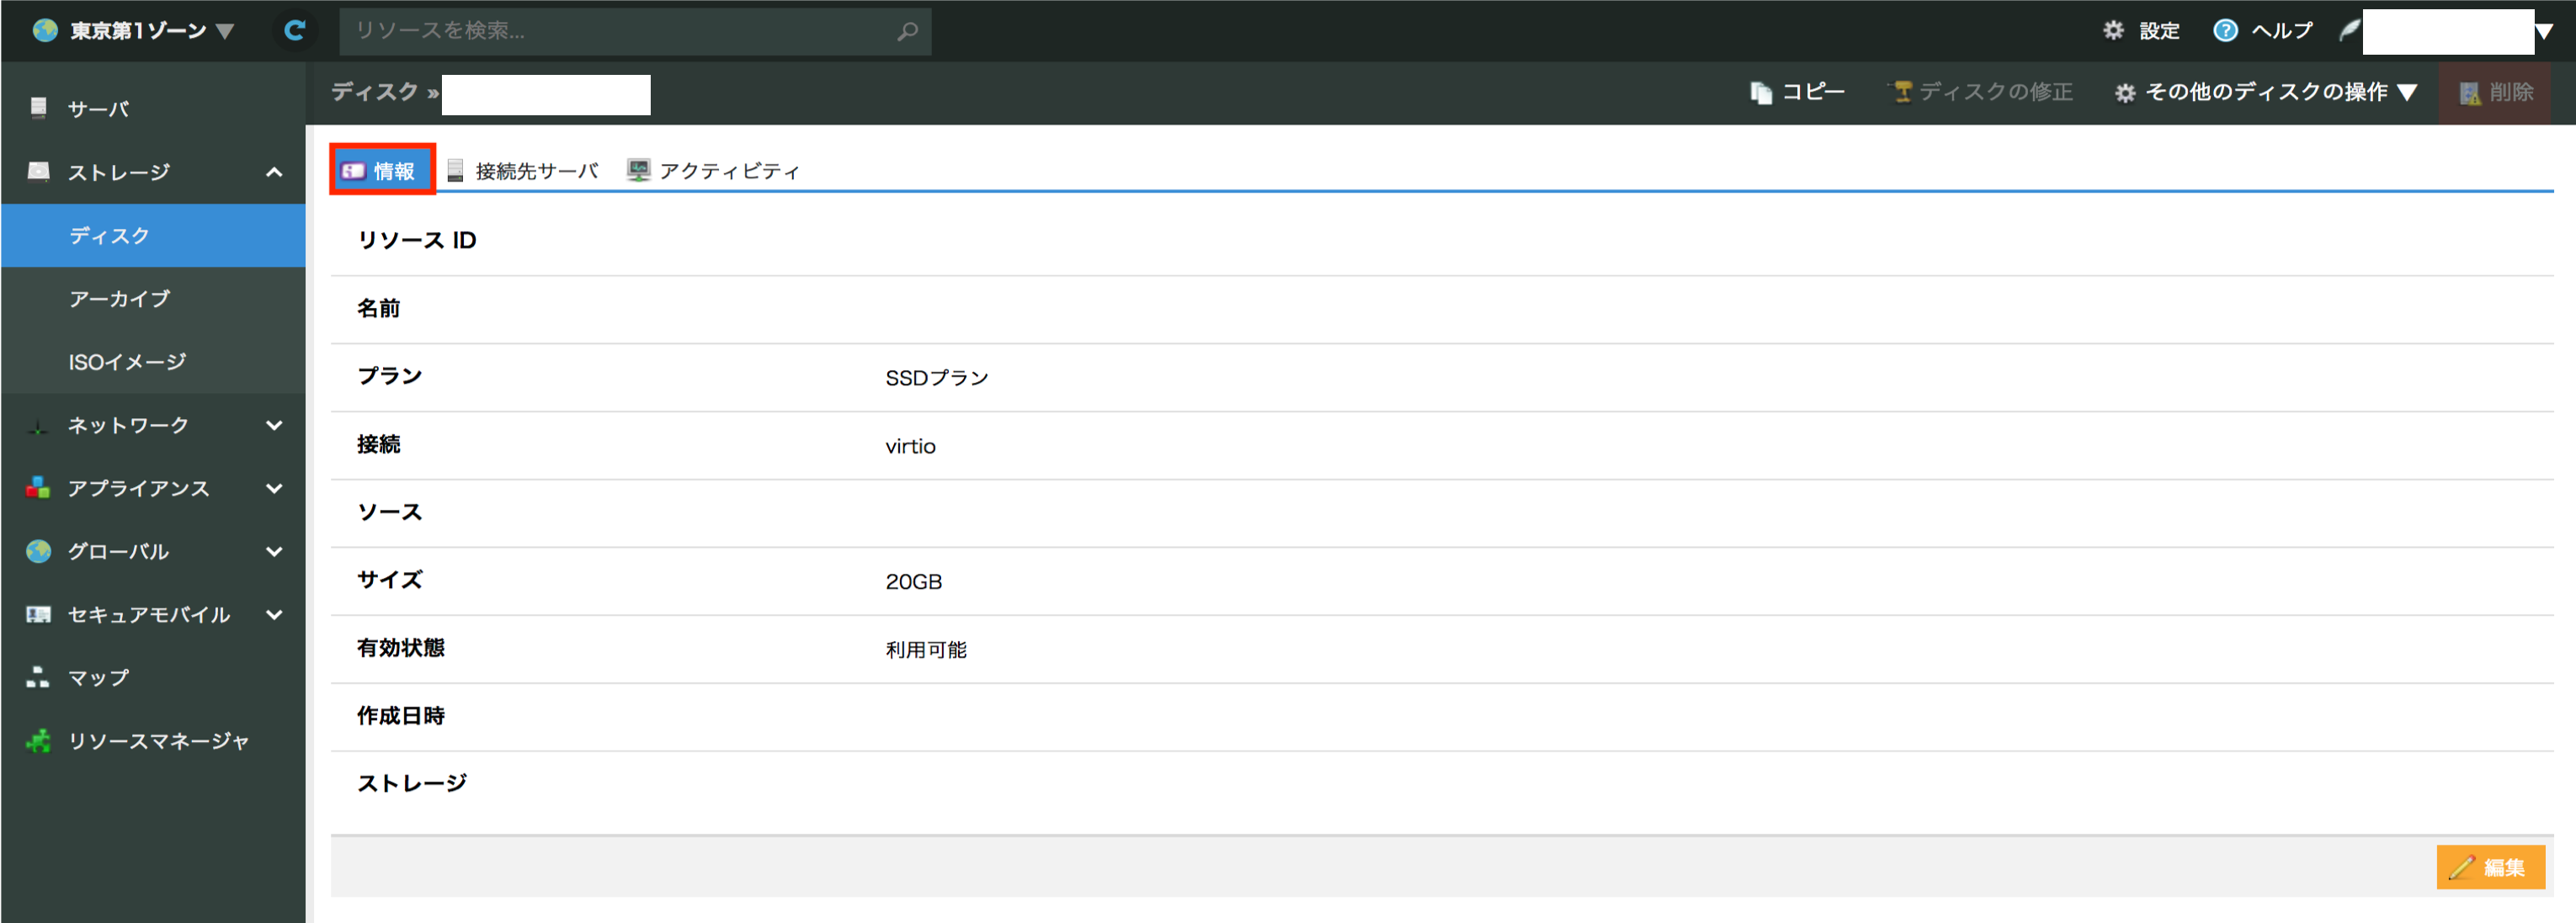Expand the Network section
Viewport: 2576px width, 923px height.
tap(274, 425)
